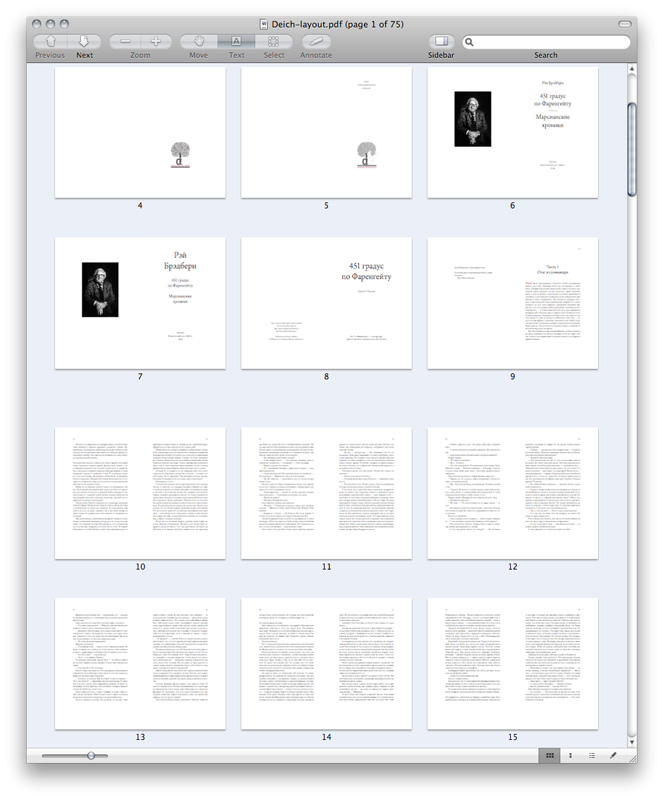
Task: Toggle the Sidebar panel
Action: [x=440, y=42]
